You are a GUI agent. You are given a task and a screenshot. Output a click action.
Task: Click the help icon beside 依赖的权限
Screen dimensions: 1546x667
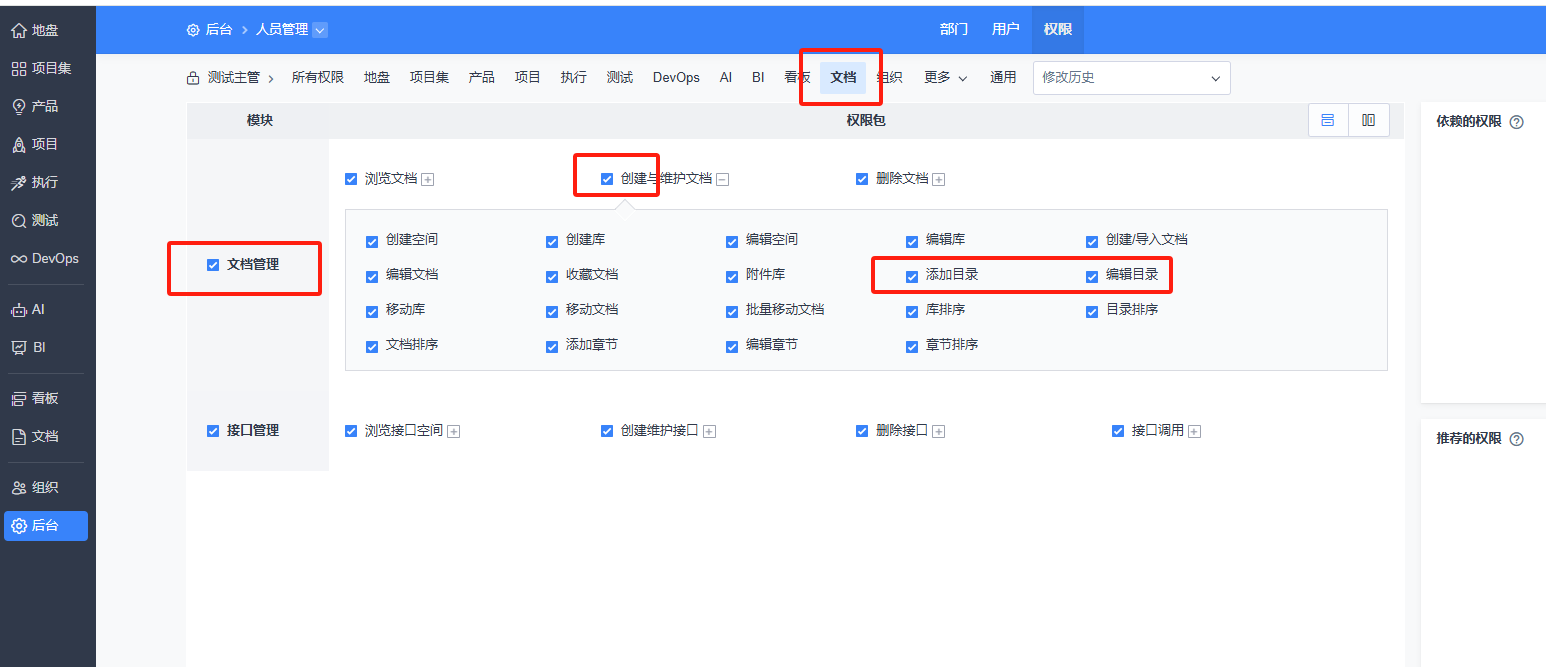click(x=1516, y=122)
